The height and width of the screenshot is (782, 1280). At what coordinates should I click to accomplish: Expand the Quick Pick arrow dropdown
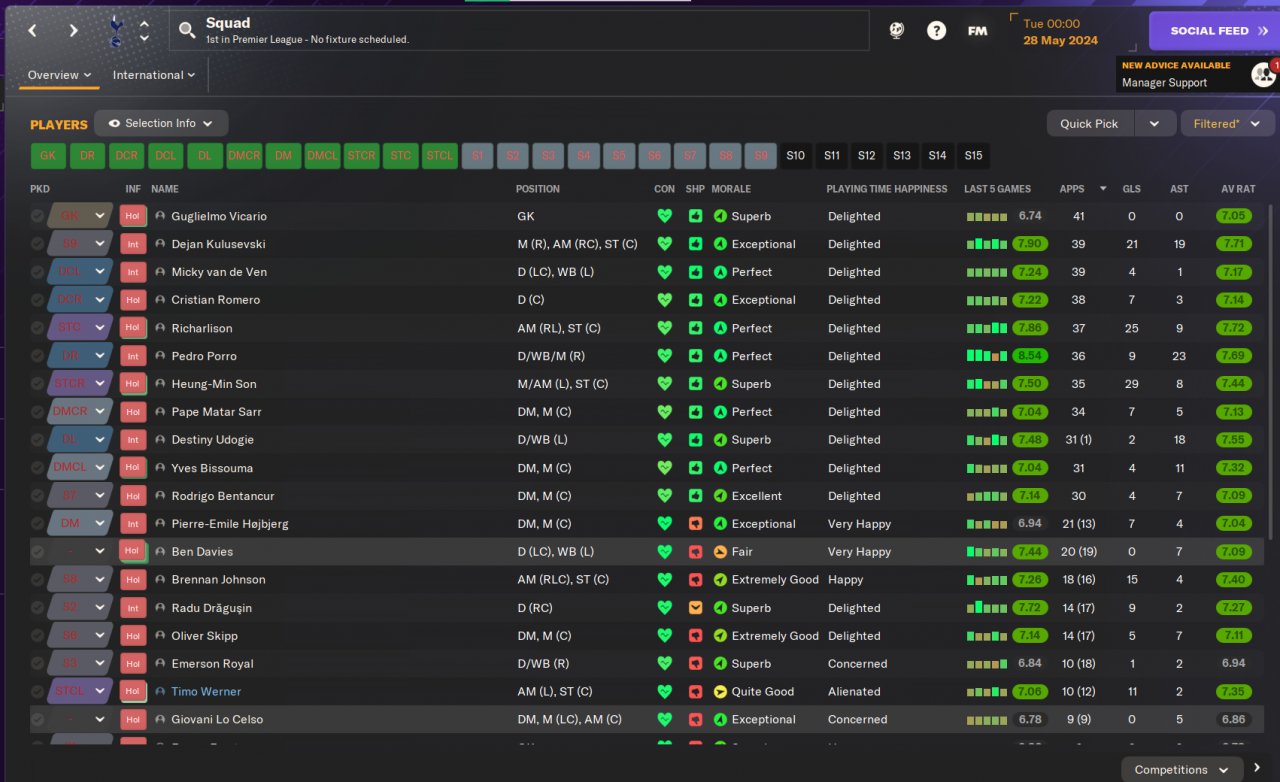(x=1154, y=124)
